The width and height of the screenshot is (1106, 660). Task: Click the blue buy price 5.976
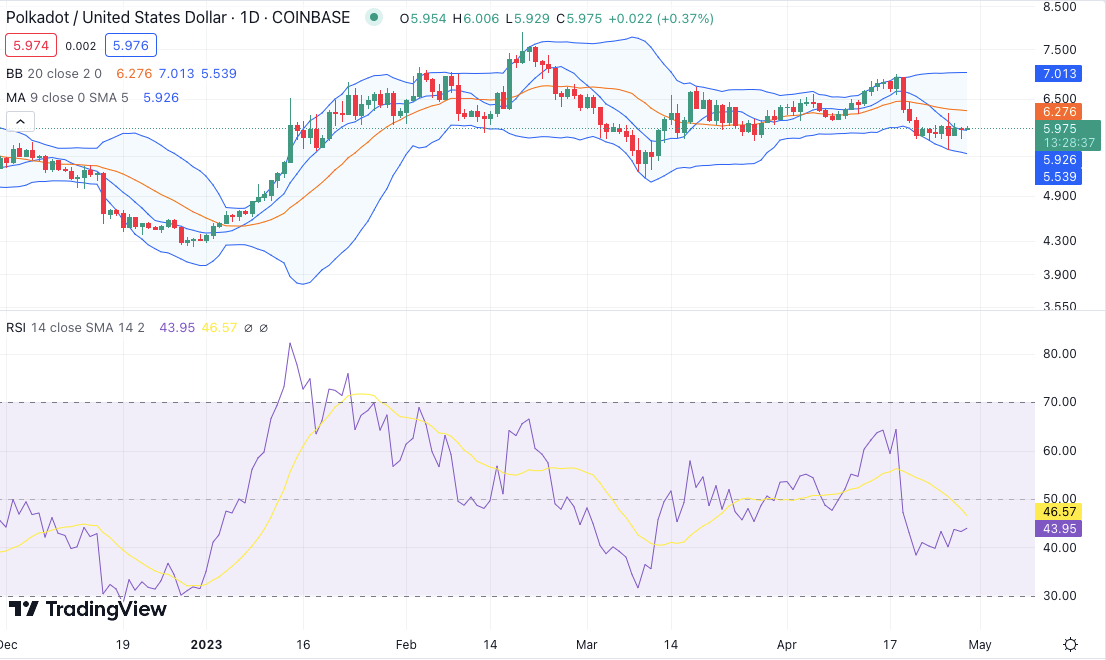(130, 46)
